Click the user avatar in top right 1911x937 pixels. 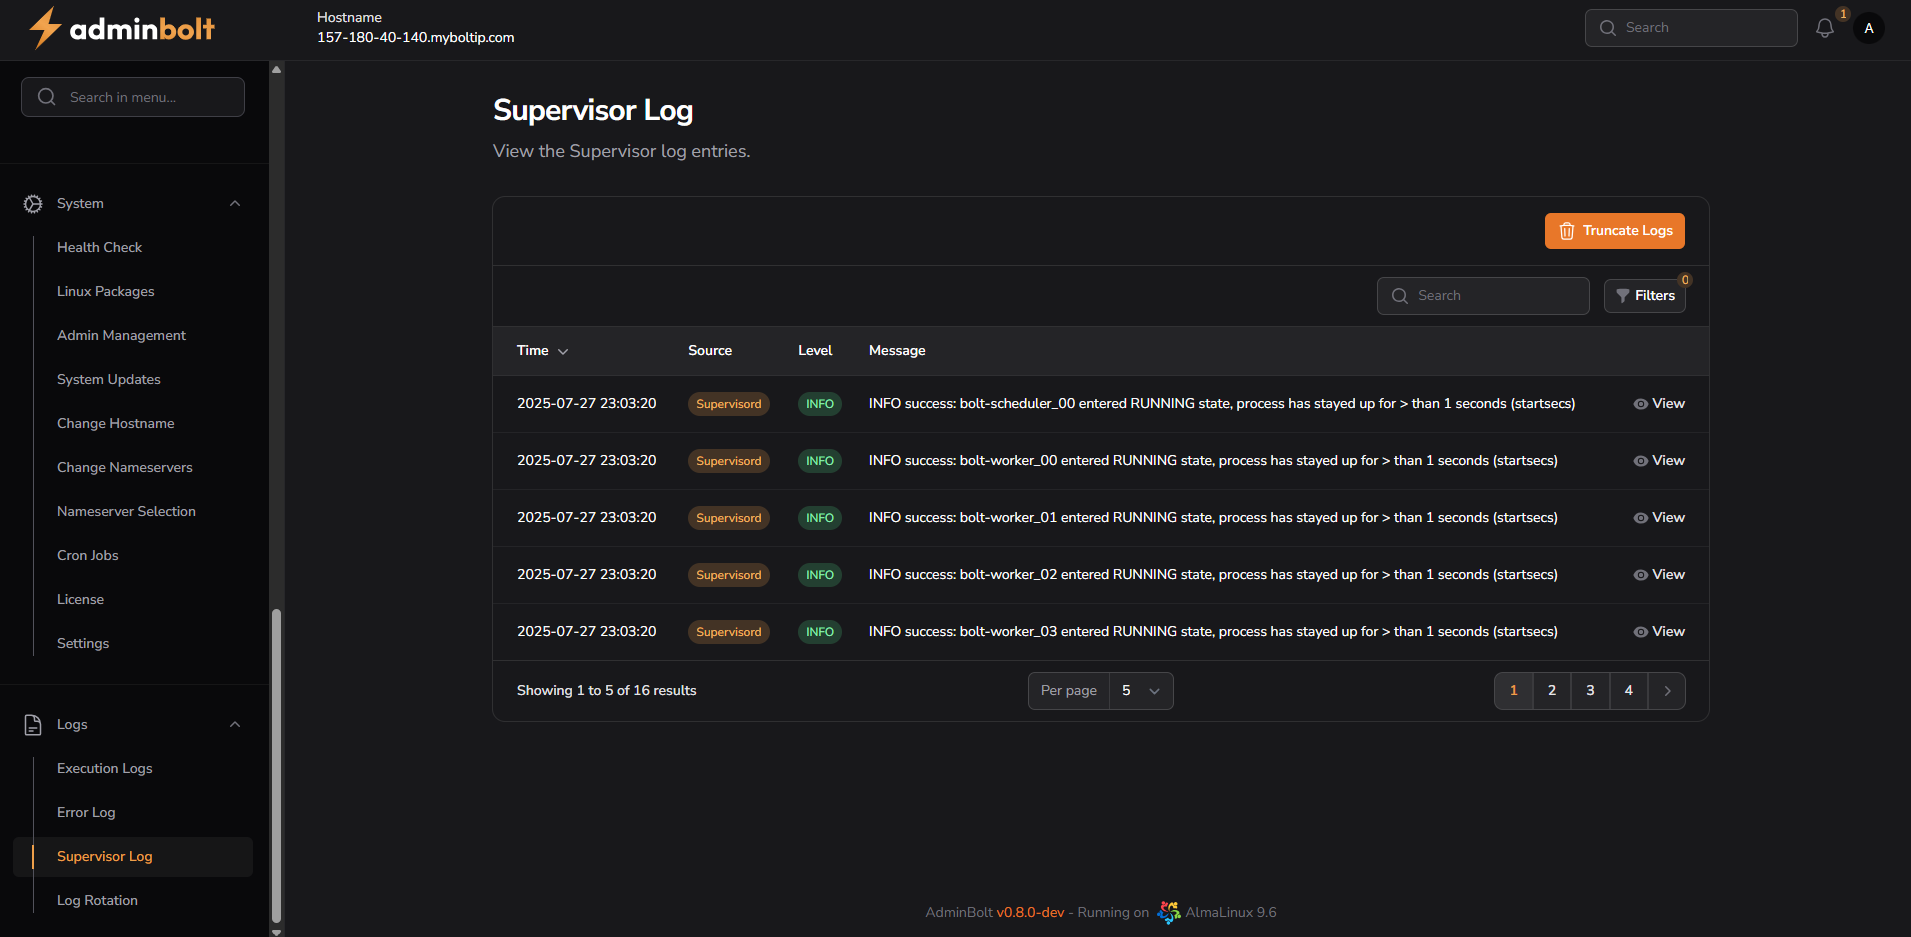click(x=1869, y=28)
